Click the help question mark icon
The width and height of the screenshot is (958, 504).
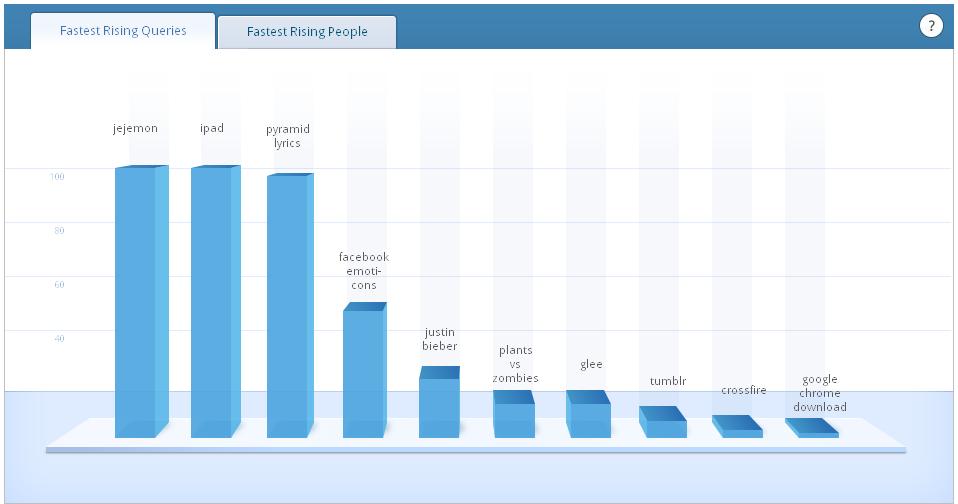point(931,26)
